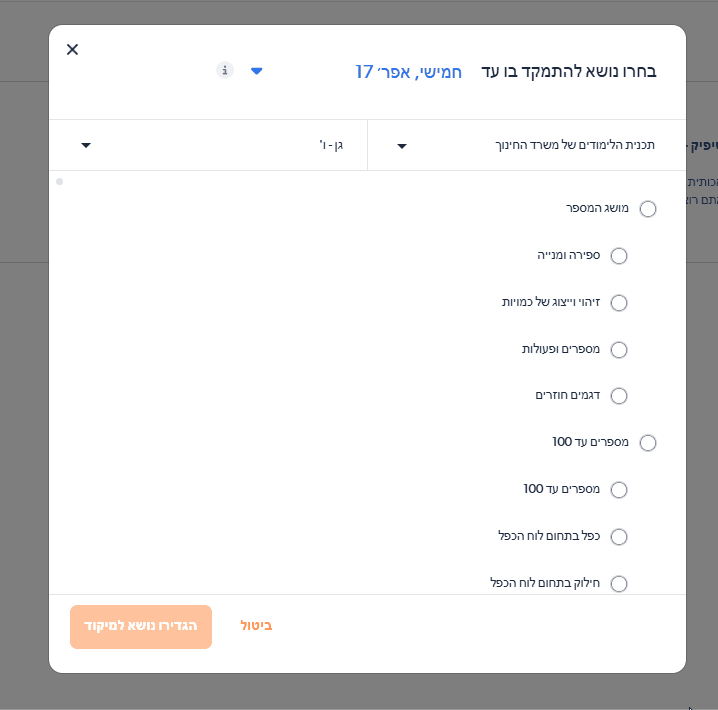Click the info icon beside the date
The height and width of the screenshot is (710, 718).
(x=225, y=70)
